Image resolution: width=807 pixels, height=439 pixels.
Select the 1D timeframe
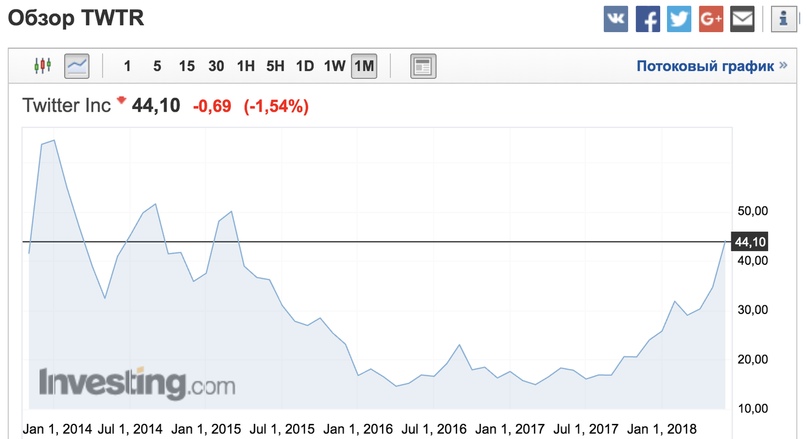point(305,66)
